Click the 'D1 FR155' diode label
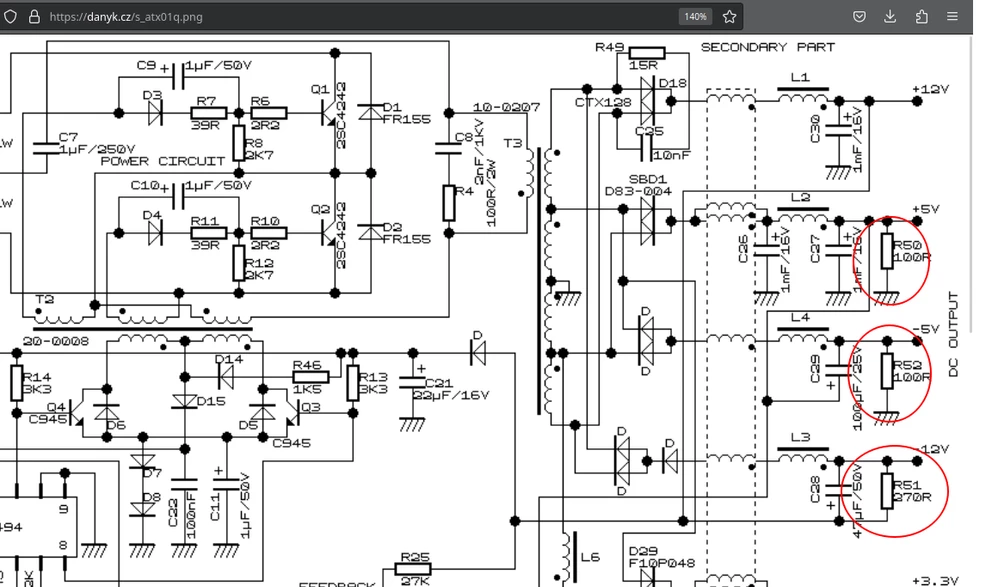This screenshot has height=587, width=998. 407,113
